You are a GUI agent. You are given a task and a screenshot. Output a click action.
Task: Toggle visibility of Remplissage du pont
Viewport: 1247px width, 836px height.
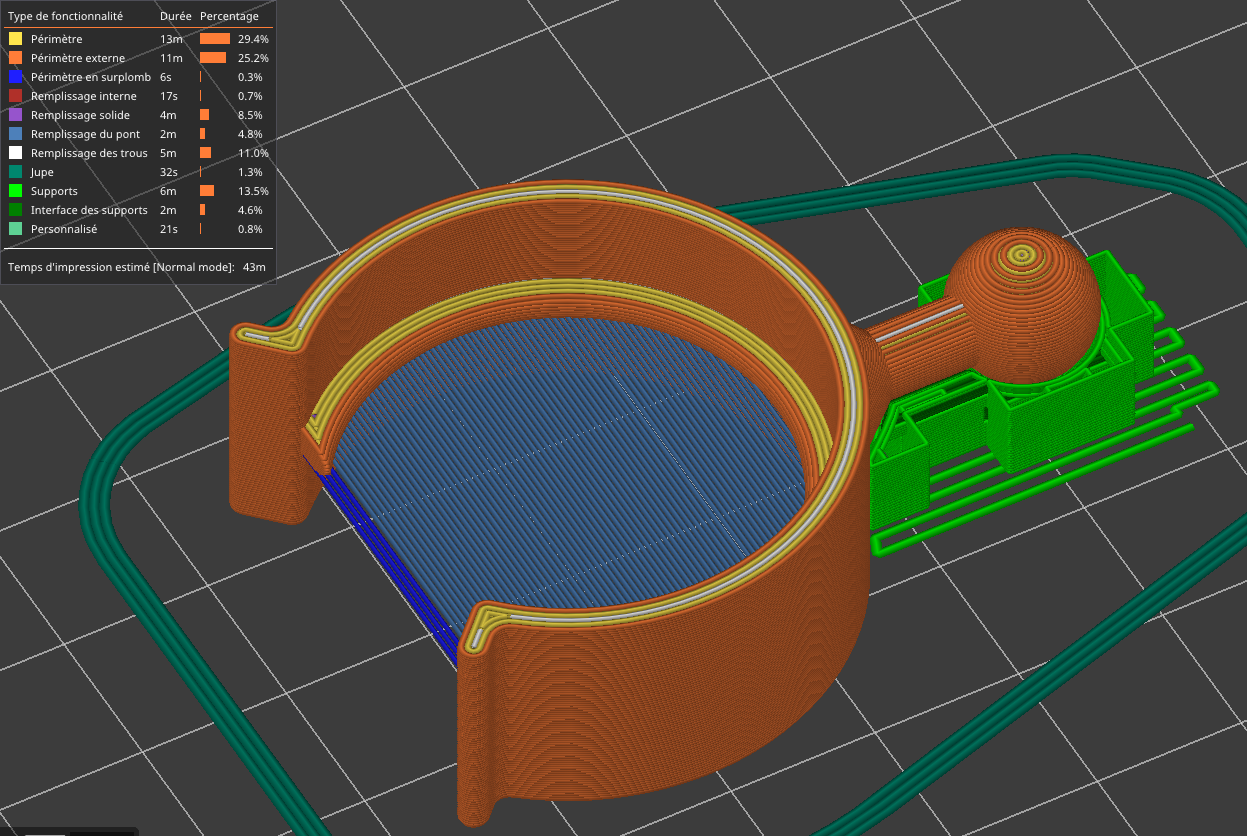click(85, 134)
